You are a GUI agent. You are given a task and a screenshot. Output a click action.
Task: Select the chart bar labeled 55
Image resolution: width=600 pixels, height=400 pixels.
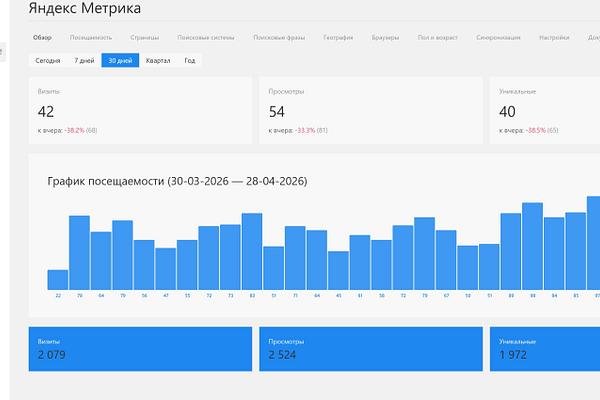pyautogui.click(x=187, y=265)
